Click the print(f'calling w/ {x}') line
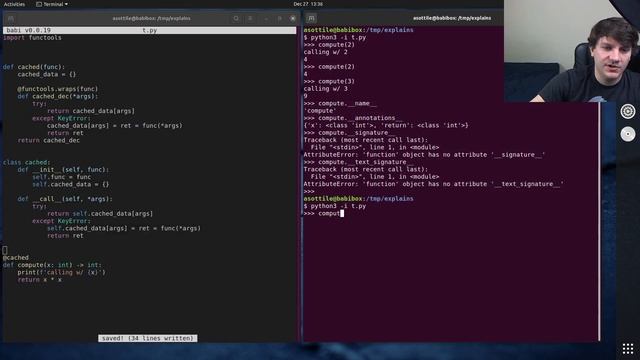 (x=61, y=273)
